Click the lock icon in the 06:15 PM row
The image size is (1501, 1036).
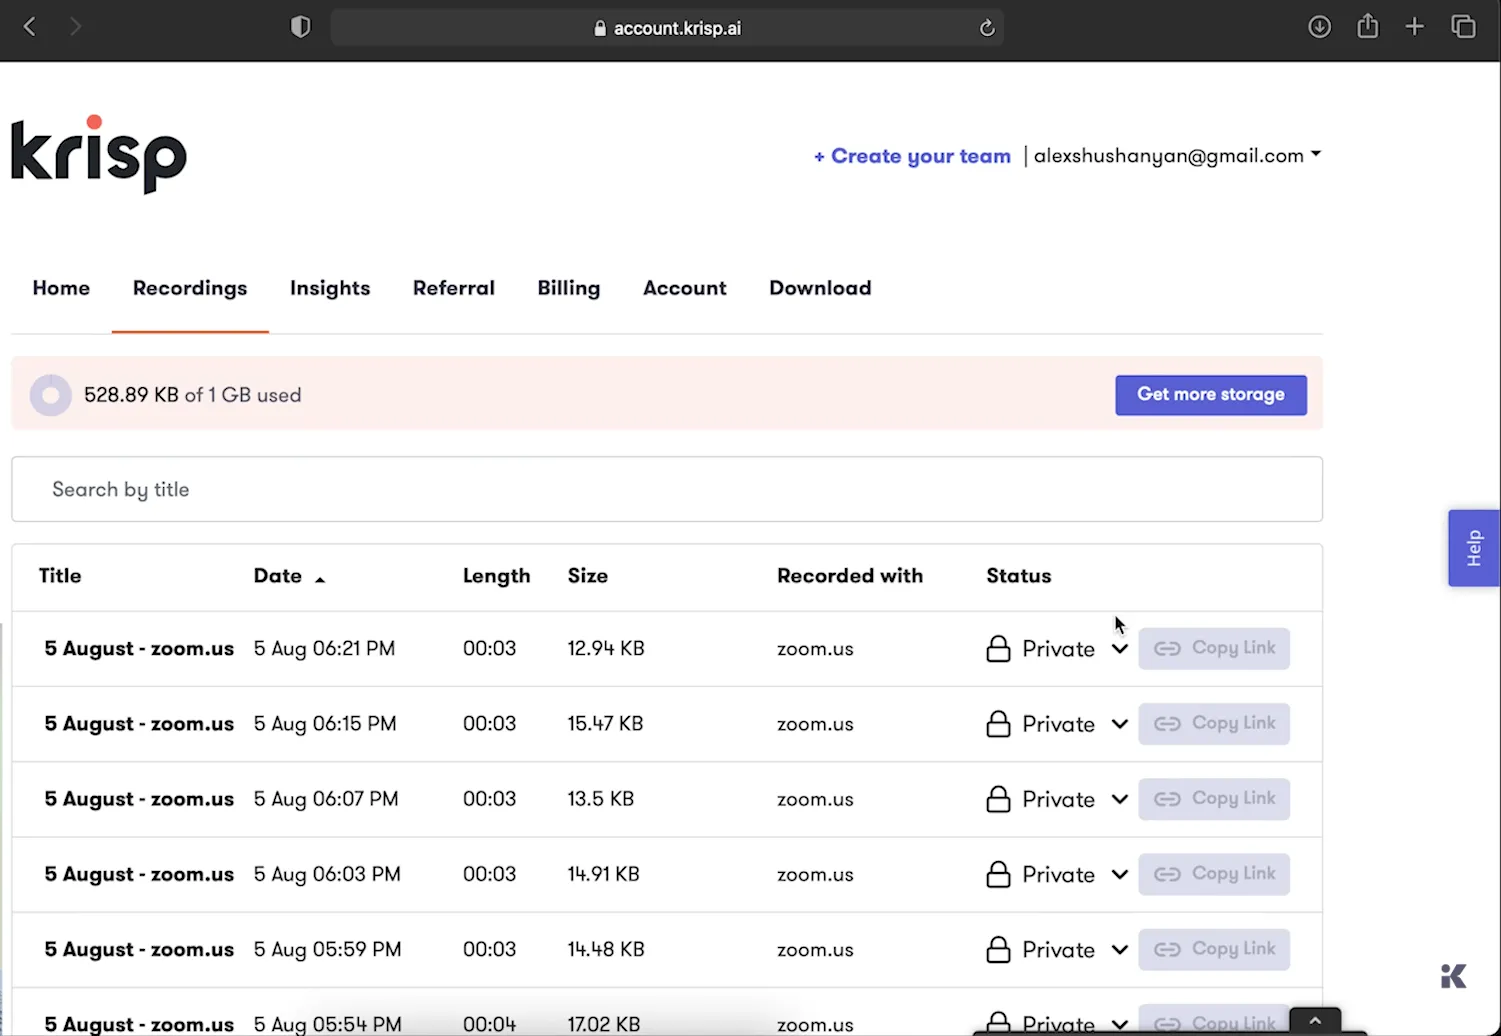click(x=998, y=723)
